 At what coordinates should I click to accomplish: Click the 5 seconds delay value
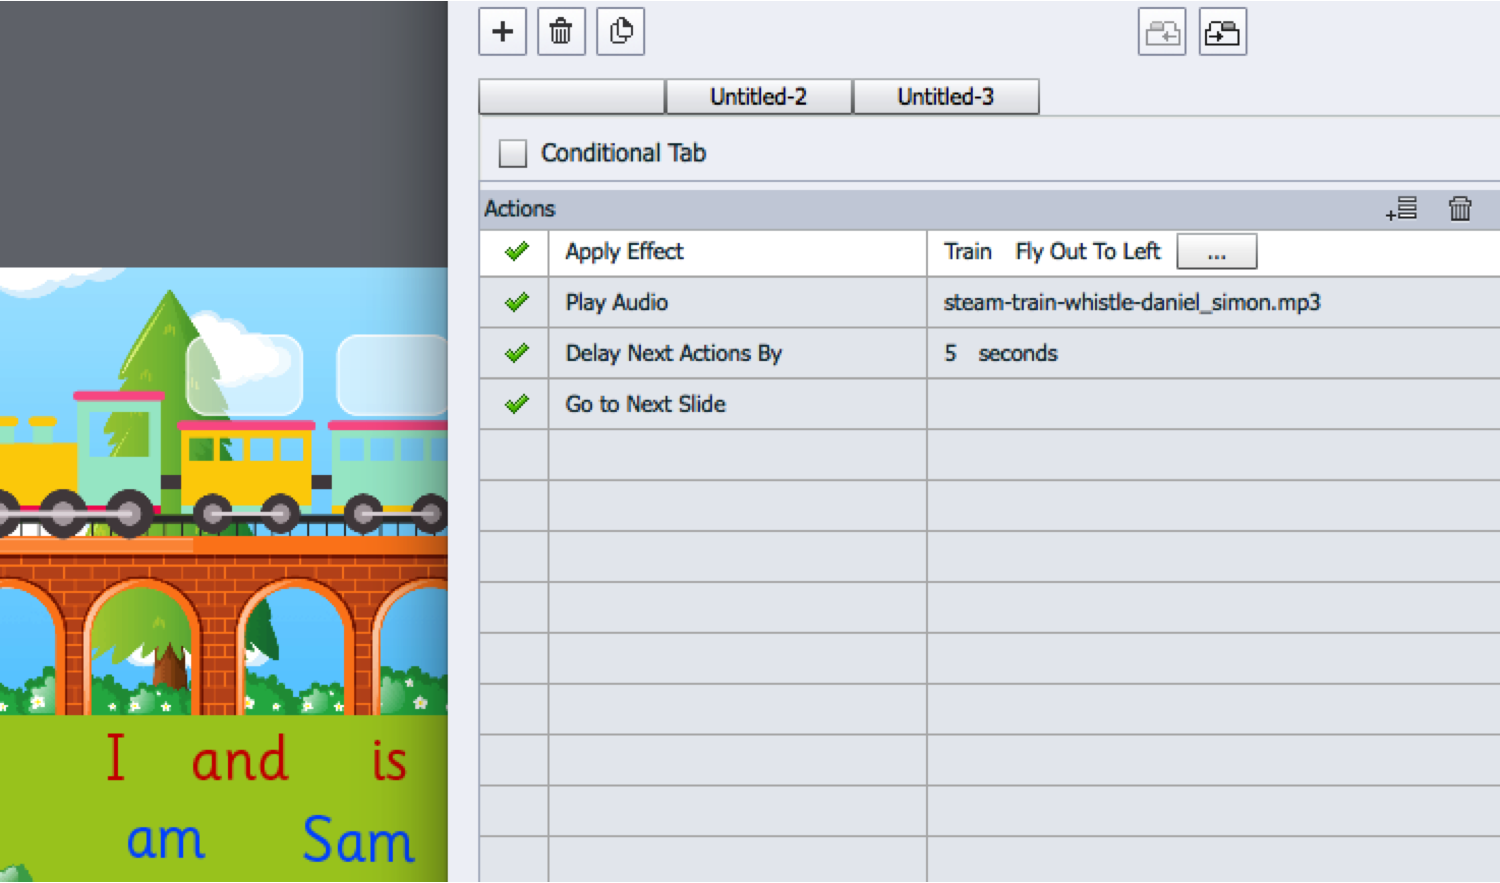[1000, 353]
